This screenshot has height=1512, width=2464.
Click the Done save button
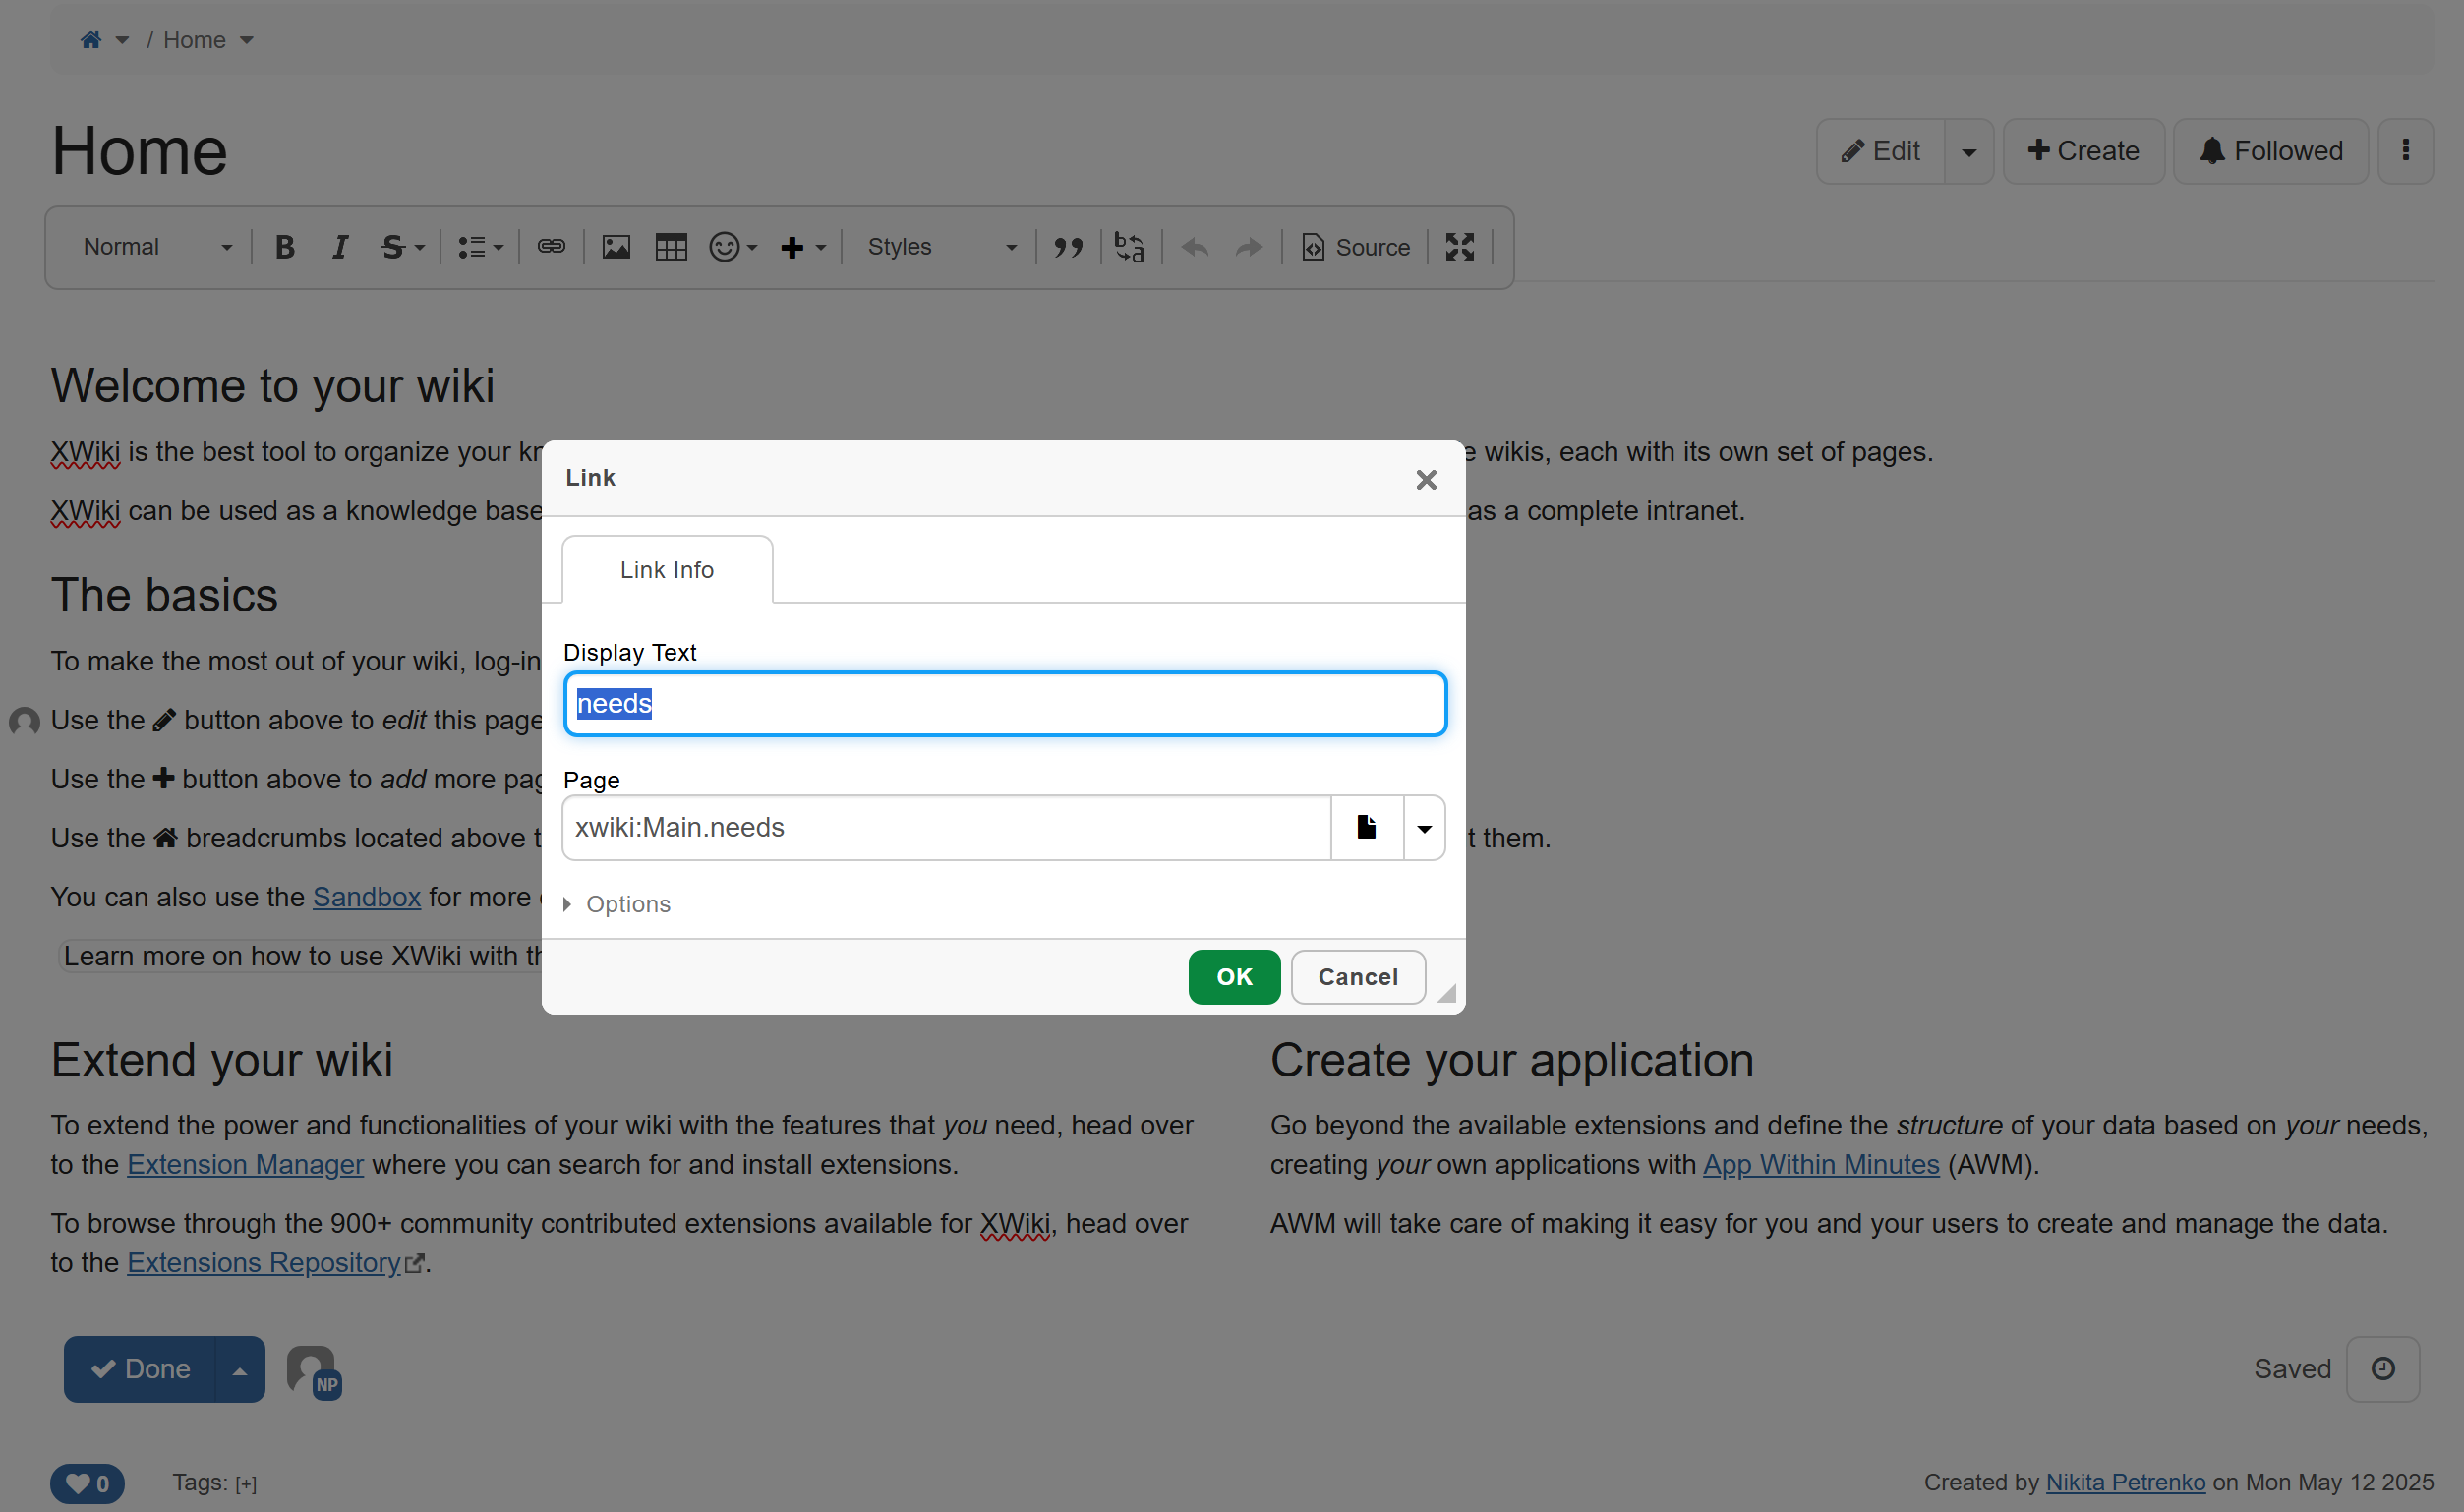click(140, 1369)
